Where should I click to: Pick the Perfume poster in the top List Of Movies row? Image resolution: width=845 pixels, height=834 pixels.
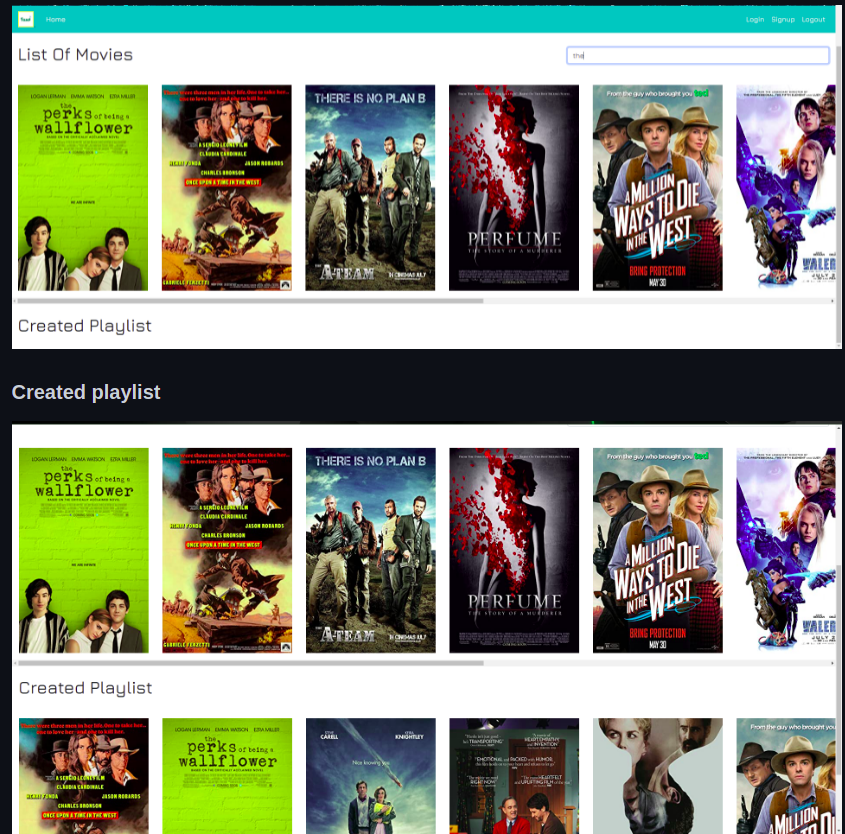pos(514,187)
